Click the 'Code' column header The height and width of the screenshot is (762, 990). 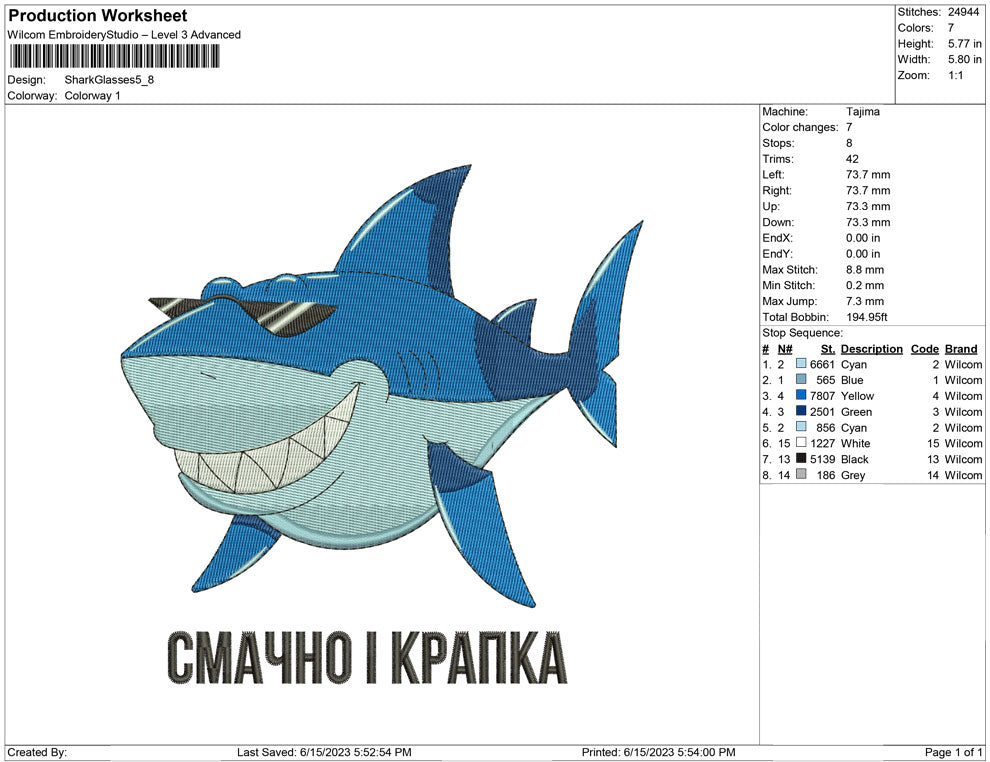tap(925, 349)
